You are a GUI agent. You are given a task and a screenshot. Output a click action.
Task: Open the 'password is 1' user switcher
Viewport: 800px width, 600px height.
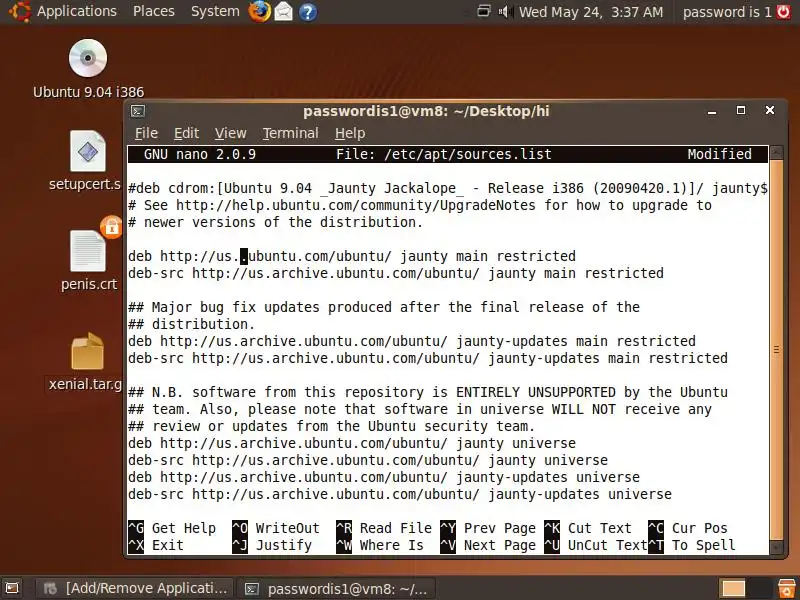[727, 12]
